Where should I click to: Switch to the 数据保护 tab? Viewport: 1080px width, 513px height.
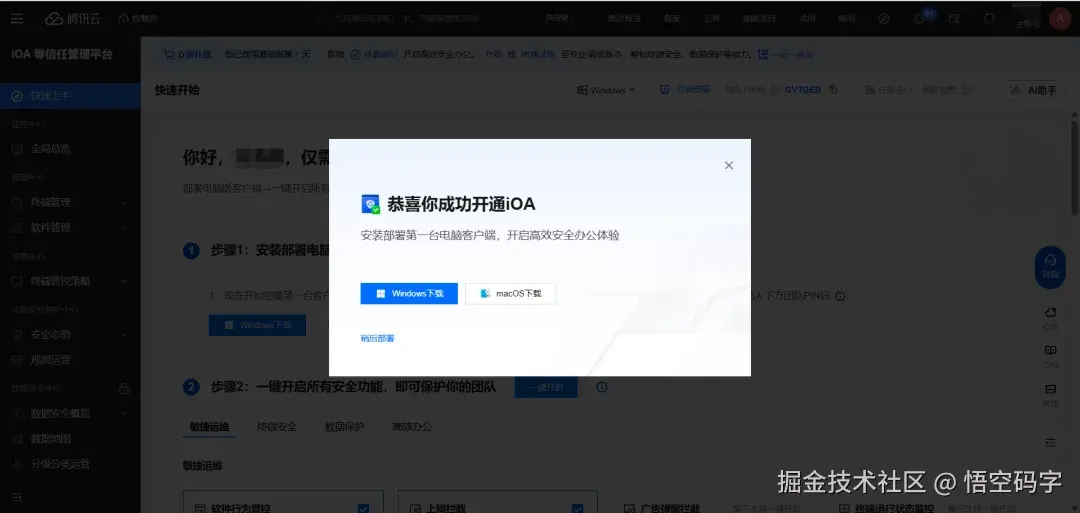coord(344,426)
